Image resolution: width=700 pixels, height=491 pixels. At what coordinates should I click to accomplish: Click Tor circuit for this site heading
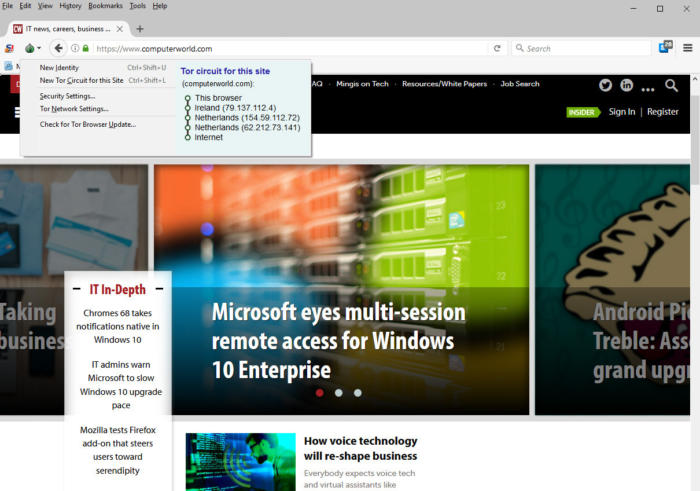225,71
